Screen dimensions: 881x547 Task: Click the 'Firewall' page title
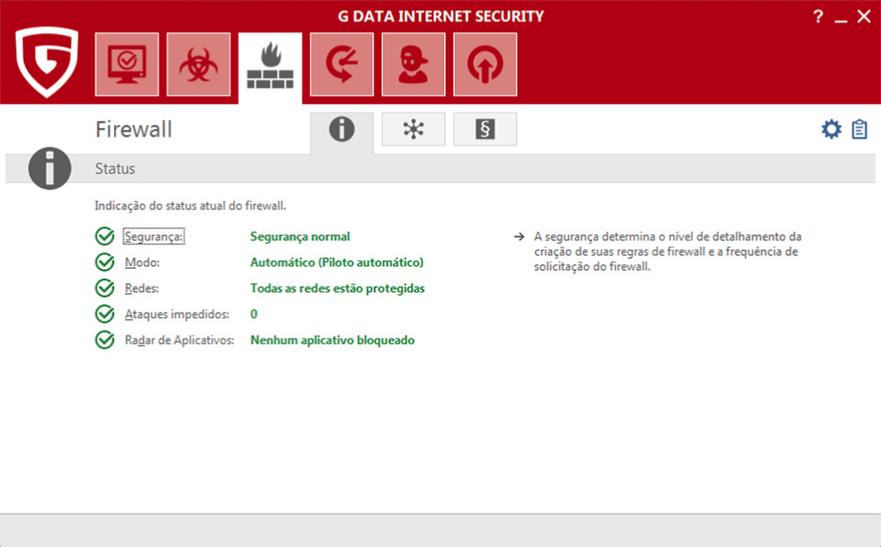coord(134,129)
